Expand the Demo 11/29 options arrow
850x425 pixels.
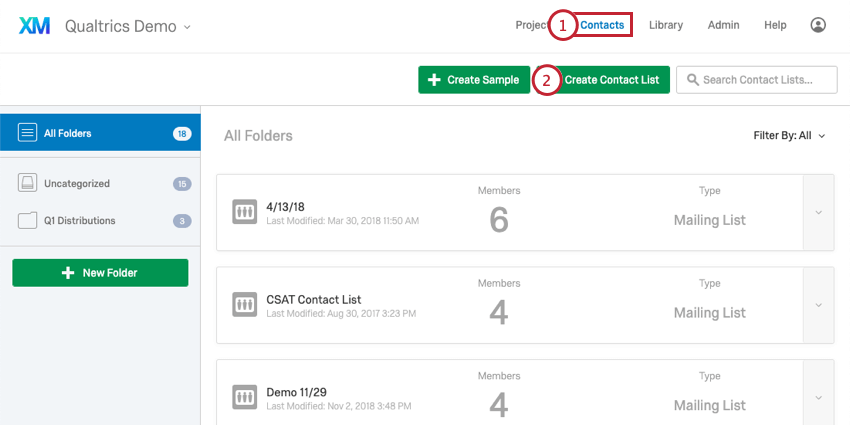[x=819, y=398]
